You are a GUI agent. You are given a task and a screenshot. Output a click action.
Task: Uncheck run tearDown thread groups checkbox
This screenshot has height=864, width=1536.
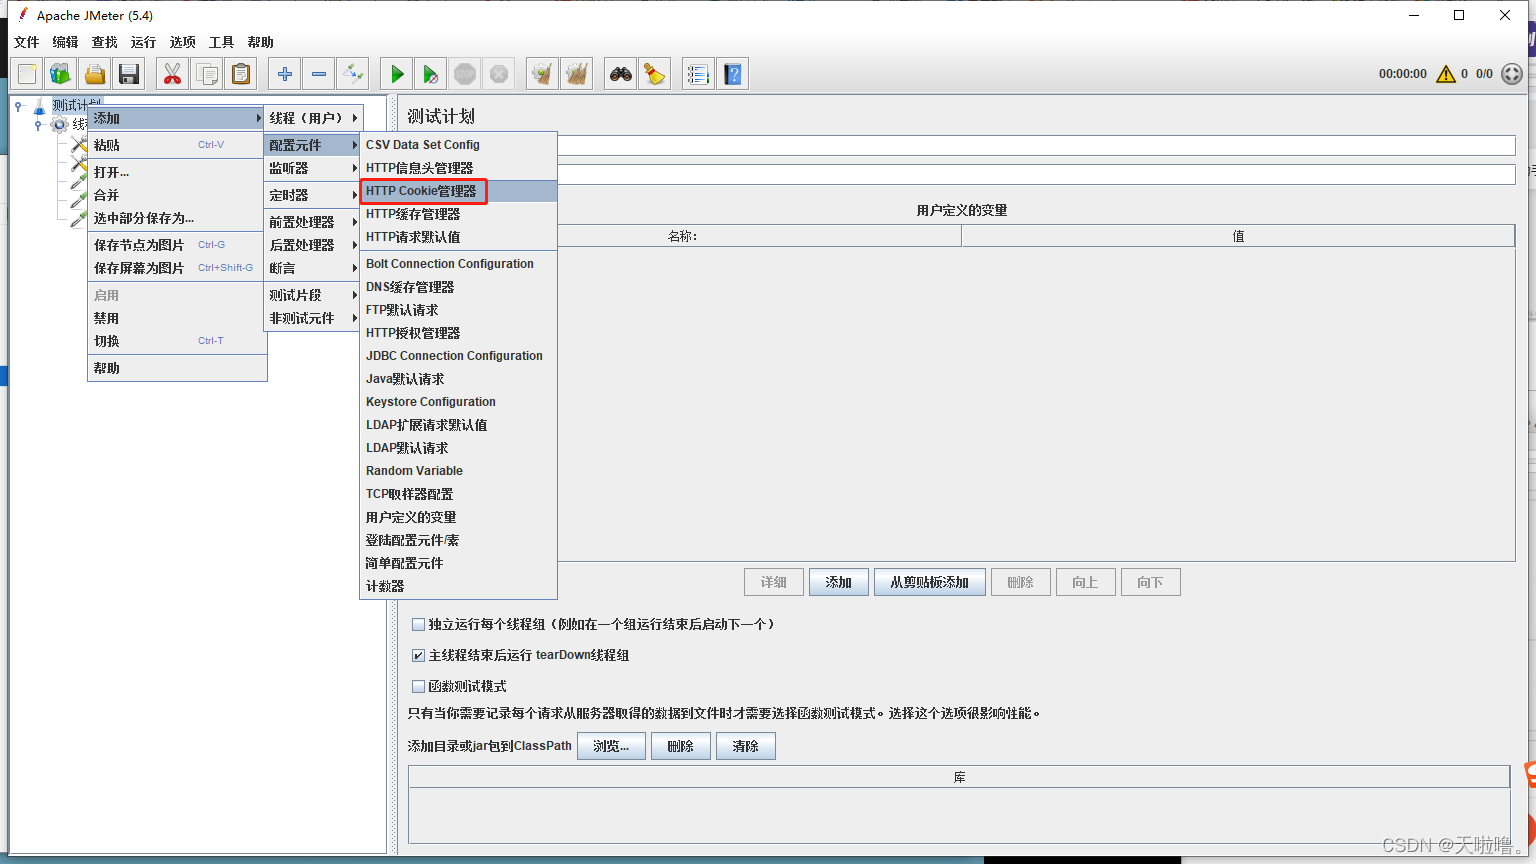(419, 655)
